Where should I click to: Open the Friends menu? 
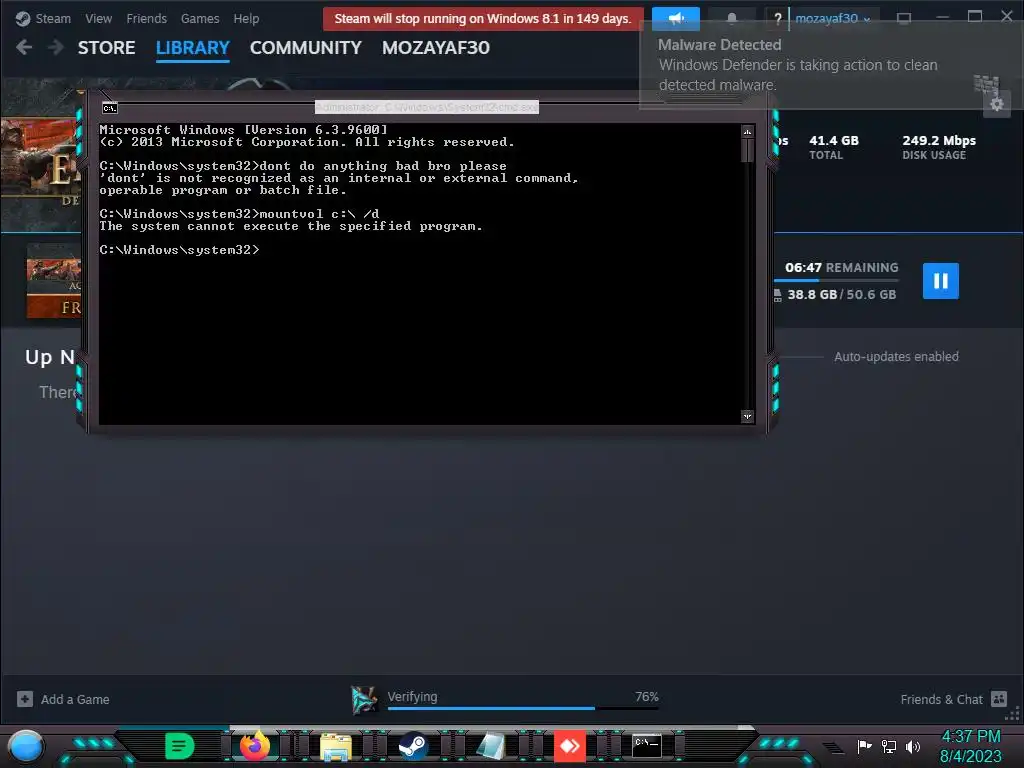[x=147, y=19]
